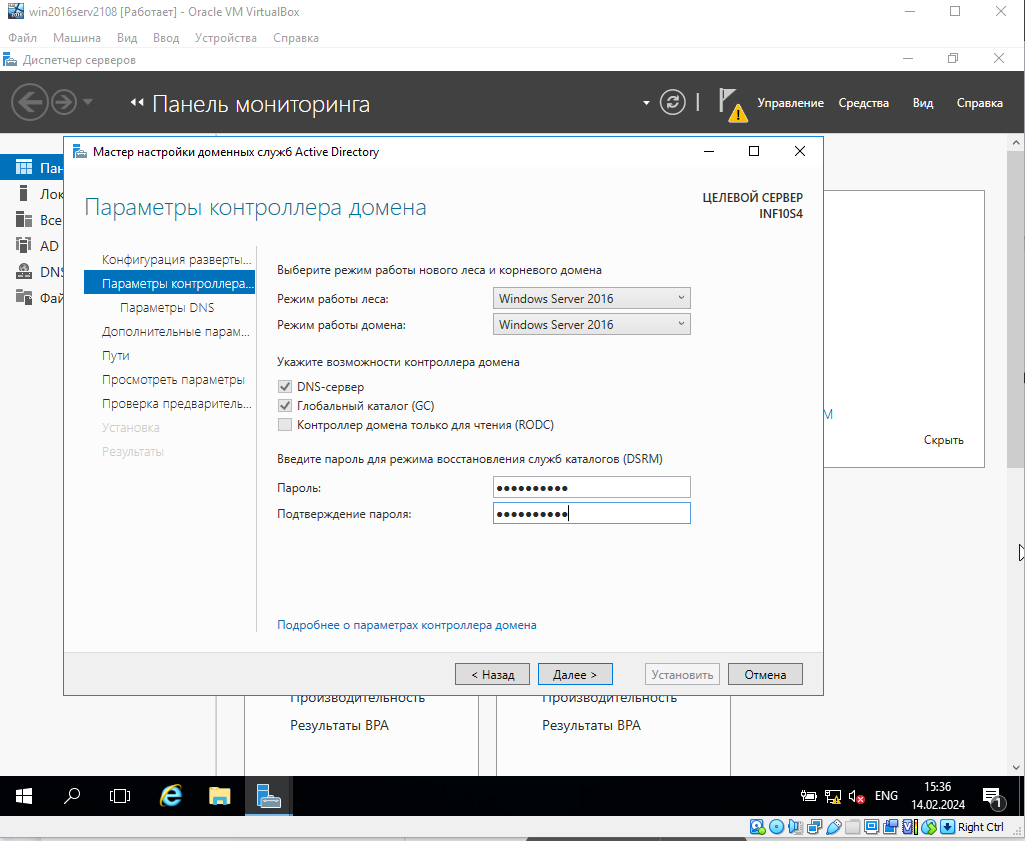Select the file services icon in sidebar
The height and width of the screenshot is (841, 1025).
24,298
